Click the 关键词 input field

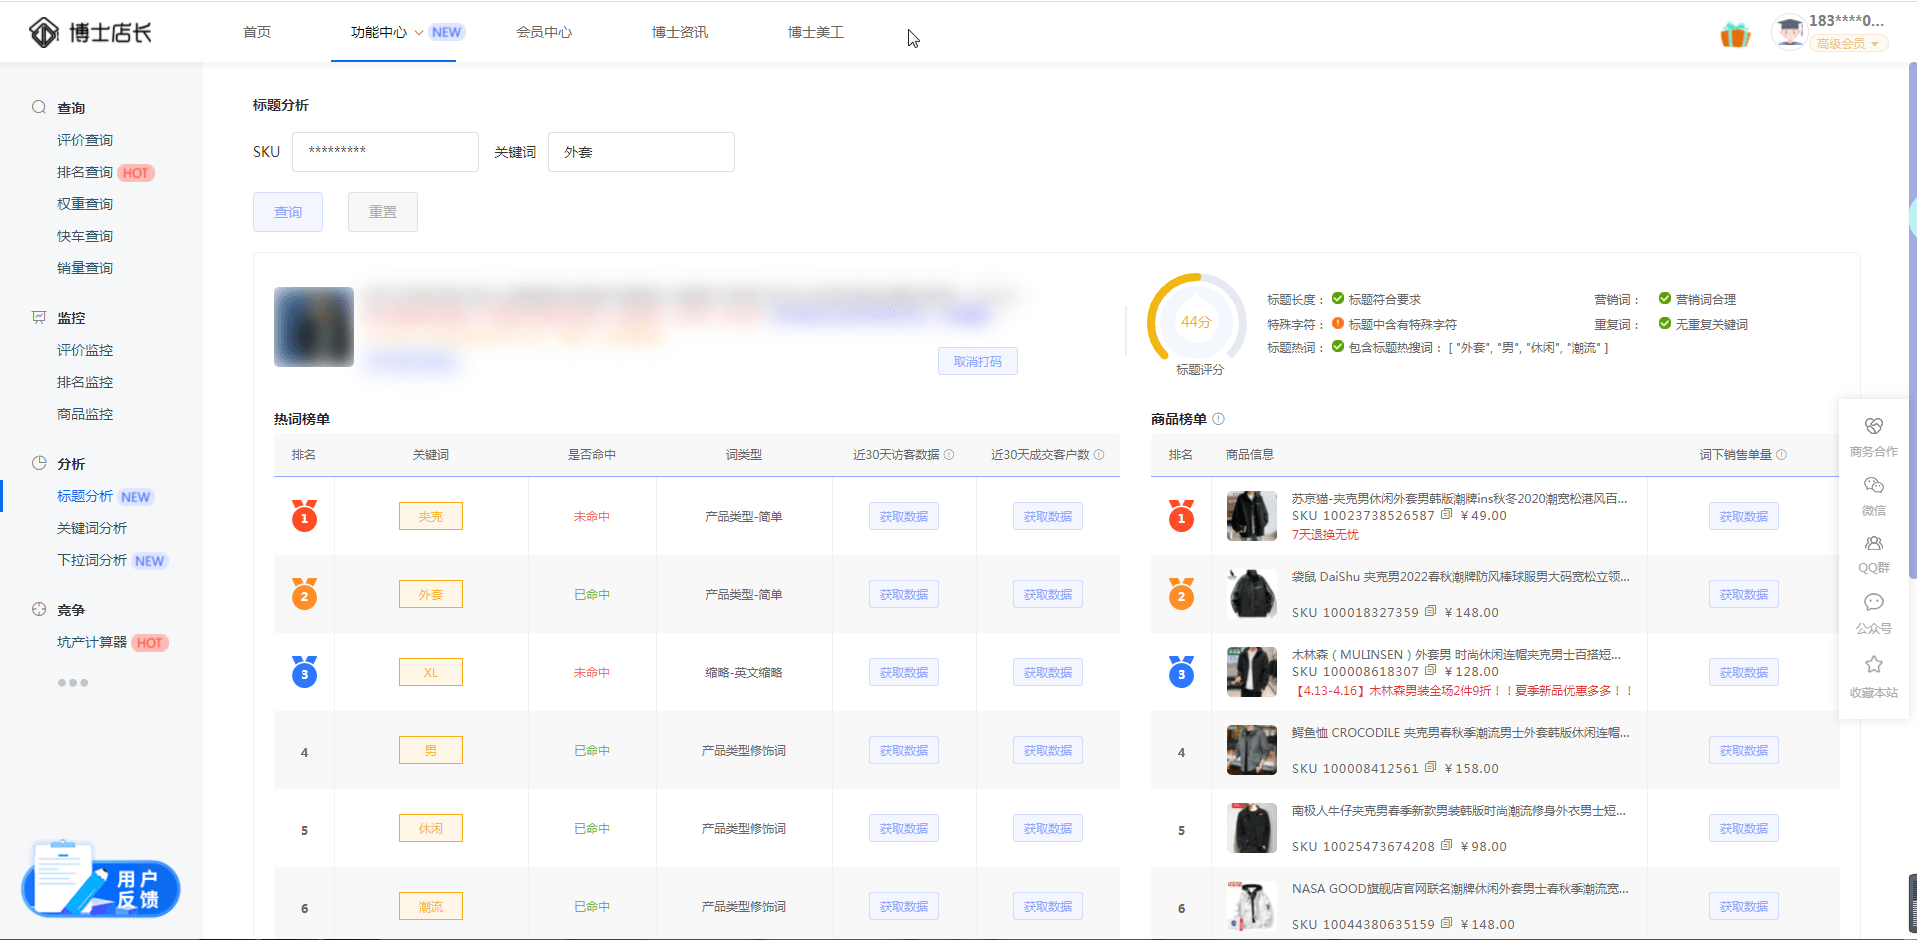click(x=641, y=152)
